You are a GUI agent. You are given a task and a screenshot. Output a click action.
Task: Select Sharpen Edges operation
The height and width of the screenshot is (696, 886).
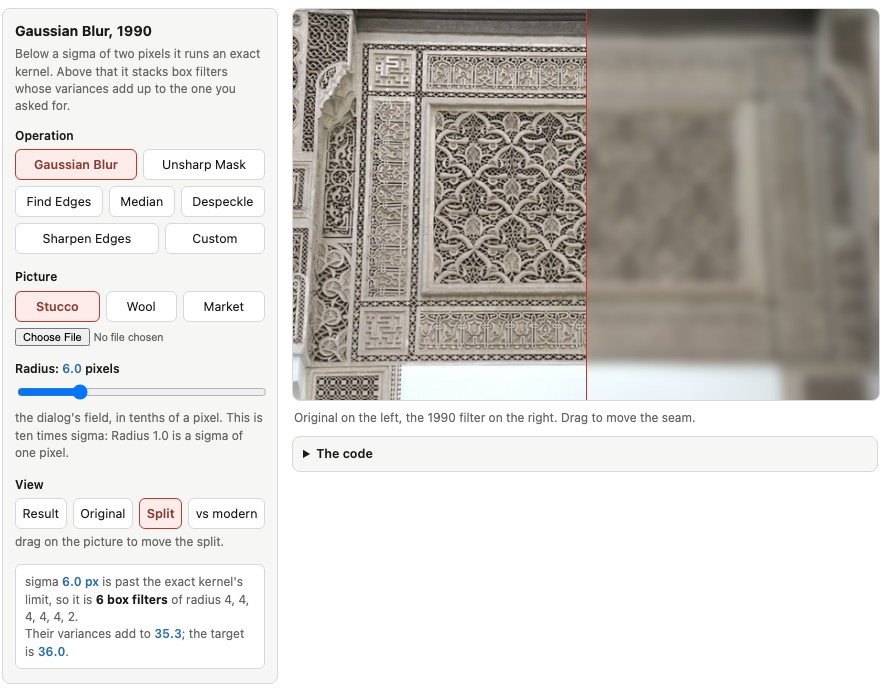86,238
